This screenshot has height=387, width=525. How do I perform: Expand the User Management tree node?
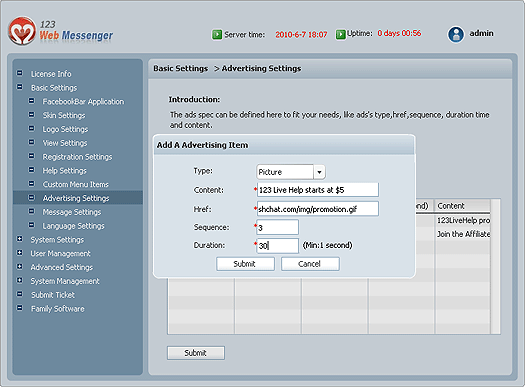20,253
